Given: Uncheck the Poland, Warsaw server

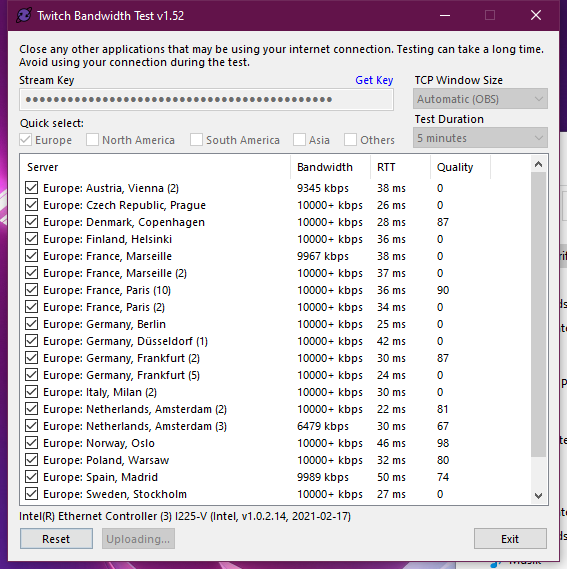Looking at the screenshot, I should coord(32,460).
